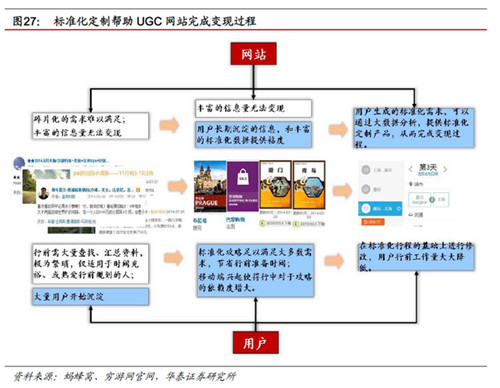Click the green circle between the two itinerary boxes
Image resolution: width=500 pixels, height=388 pixels.
pyautogui.click(x=432, y=200)
